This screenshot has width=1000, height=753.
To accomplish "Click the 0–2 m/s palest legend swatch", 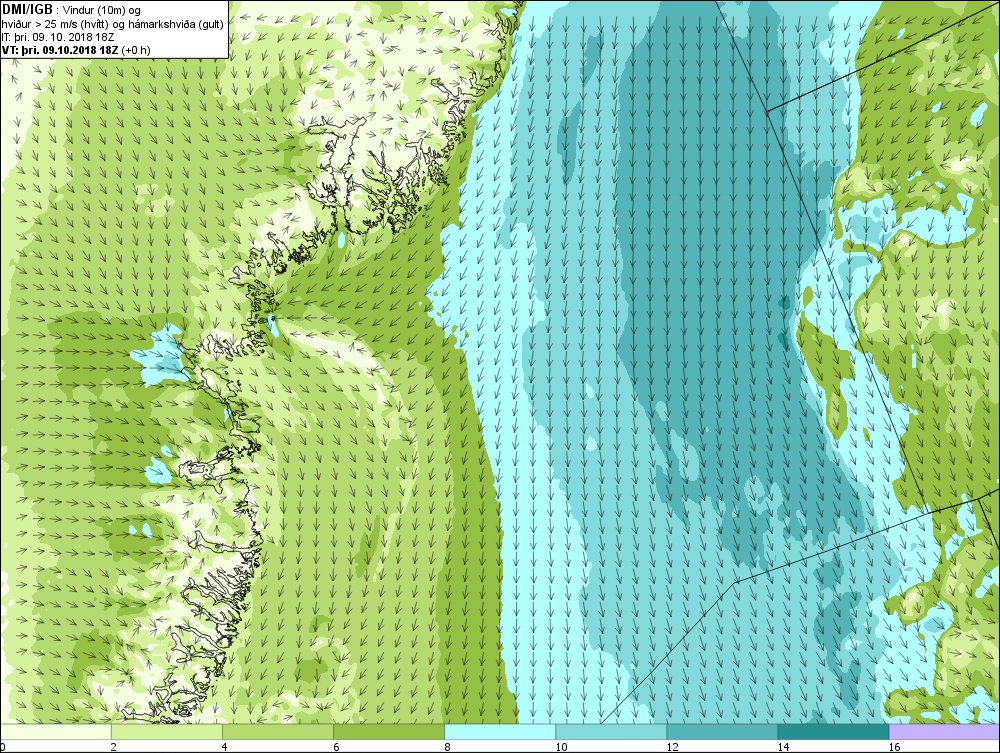I will click(x=55, y=732).
